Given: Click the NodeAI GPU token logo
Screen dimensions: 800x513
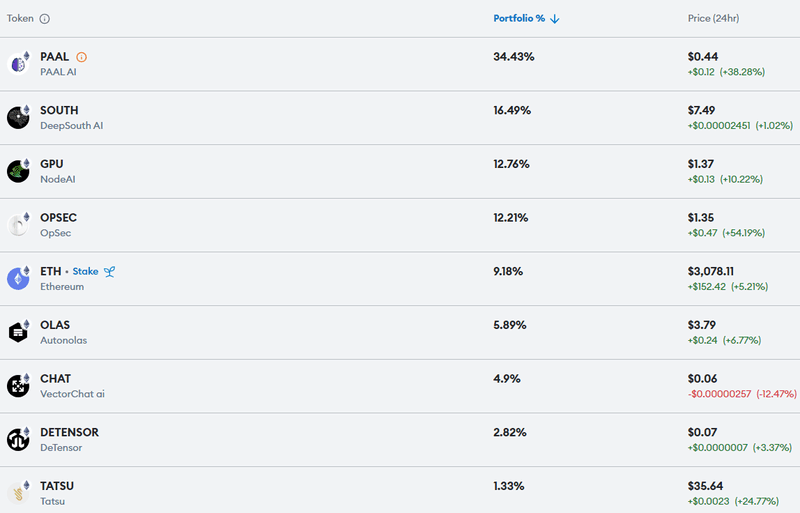Looking at the screenshot, I should coord(18,171).
